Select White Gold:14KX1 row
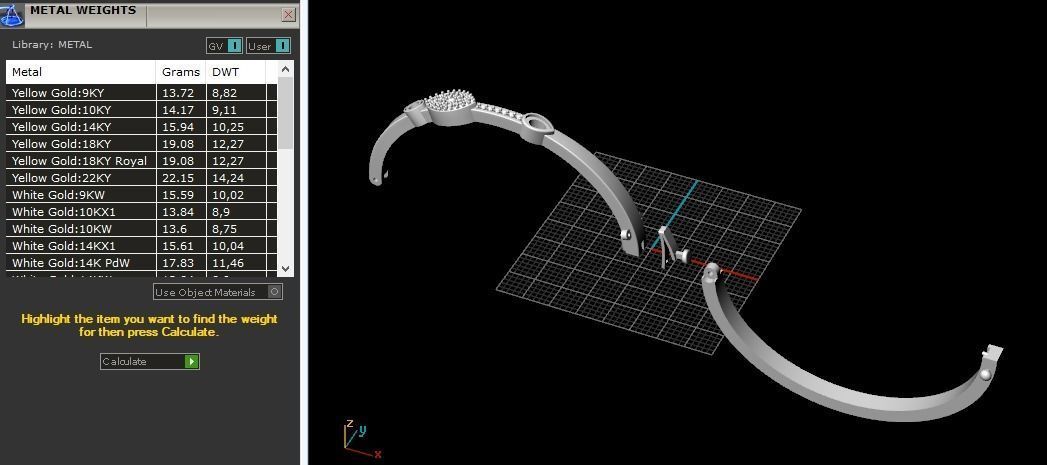The image size is (1047, 465). (x=141, y=246)
